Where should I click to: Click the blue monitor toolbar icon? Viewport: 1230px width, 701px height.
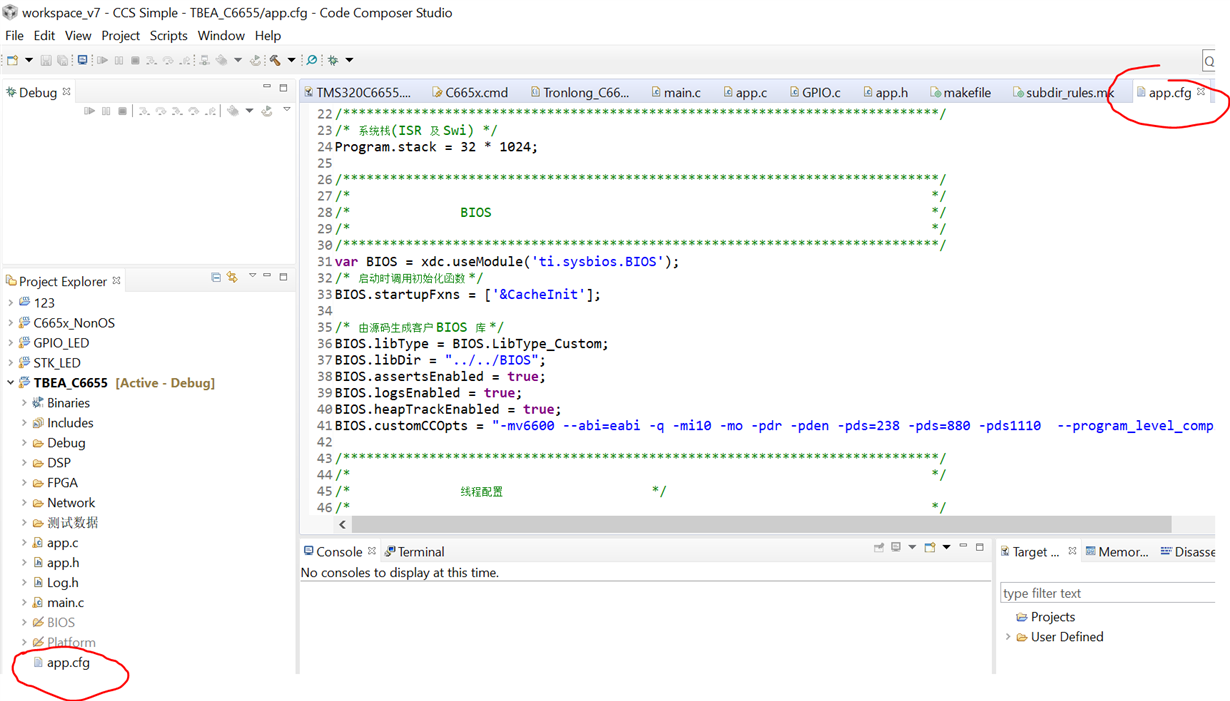pos(83,60)
